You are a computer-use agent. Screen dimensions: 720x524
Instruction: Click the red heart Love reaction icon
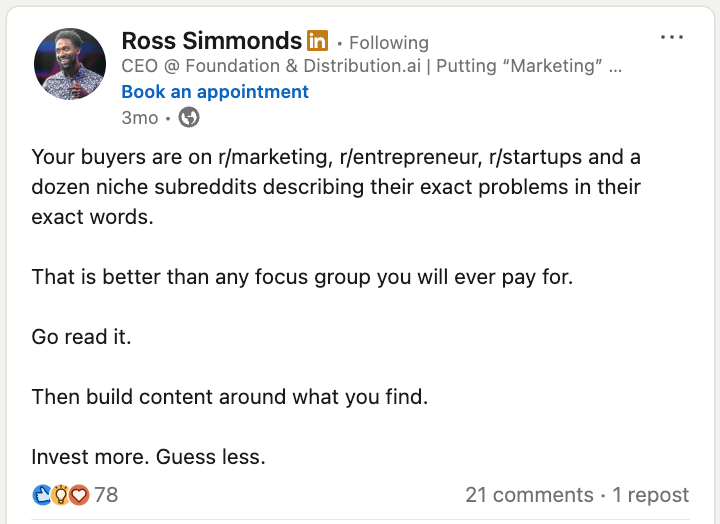(79, 495)
